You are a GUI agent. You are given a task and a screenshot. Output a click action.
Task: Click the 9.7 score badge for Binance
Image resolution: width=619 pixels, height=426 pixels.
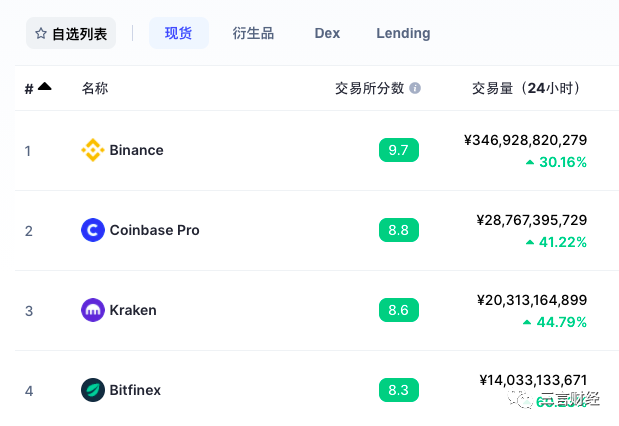click(x=398, y=150)
